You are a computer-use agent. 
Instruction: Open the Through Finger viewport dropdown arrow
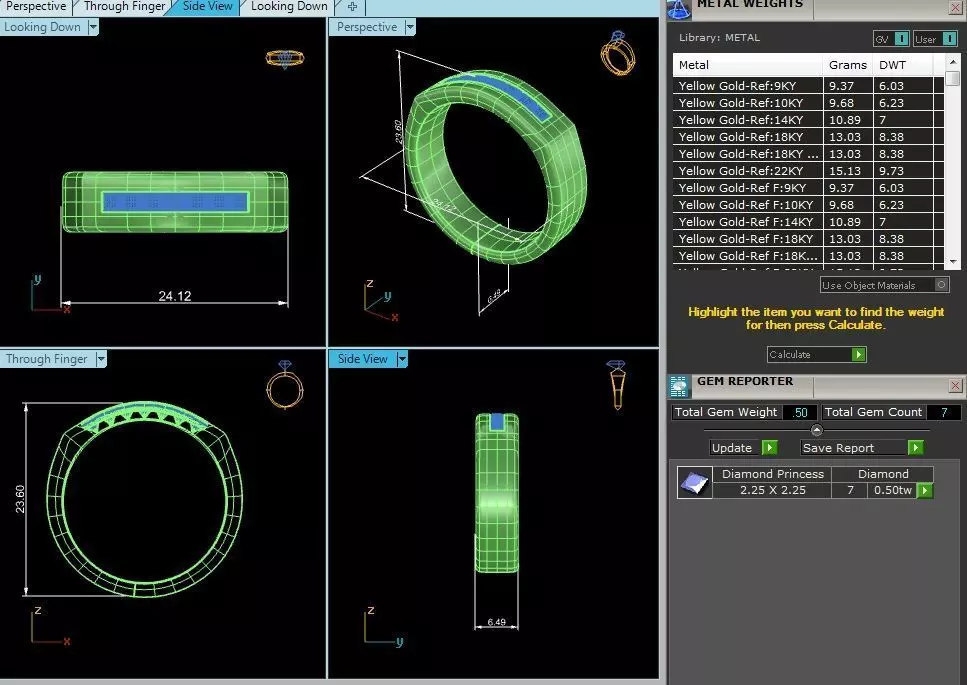(x=101, y=359)
